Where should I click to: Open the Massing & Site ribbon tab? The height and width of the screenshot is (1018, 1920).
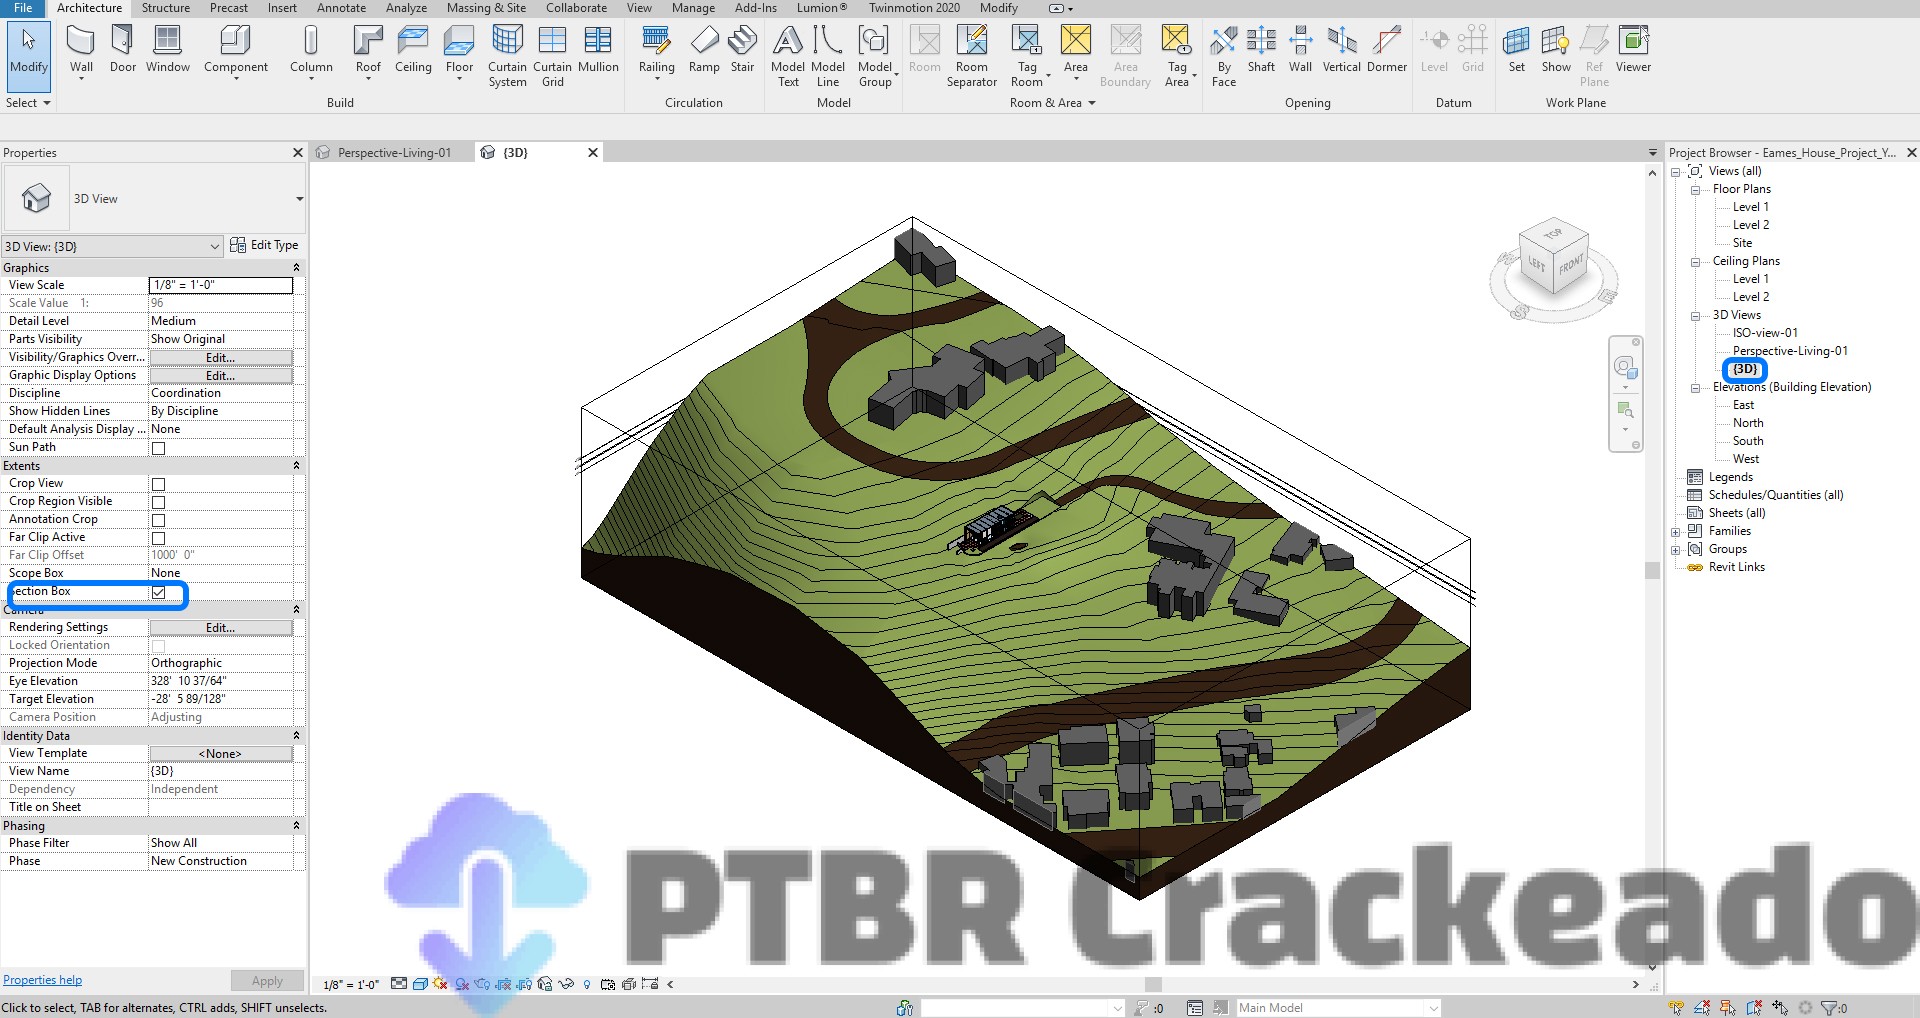point(486,8)
